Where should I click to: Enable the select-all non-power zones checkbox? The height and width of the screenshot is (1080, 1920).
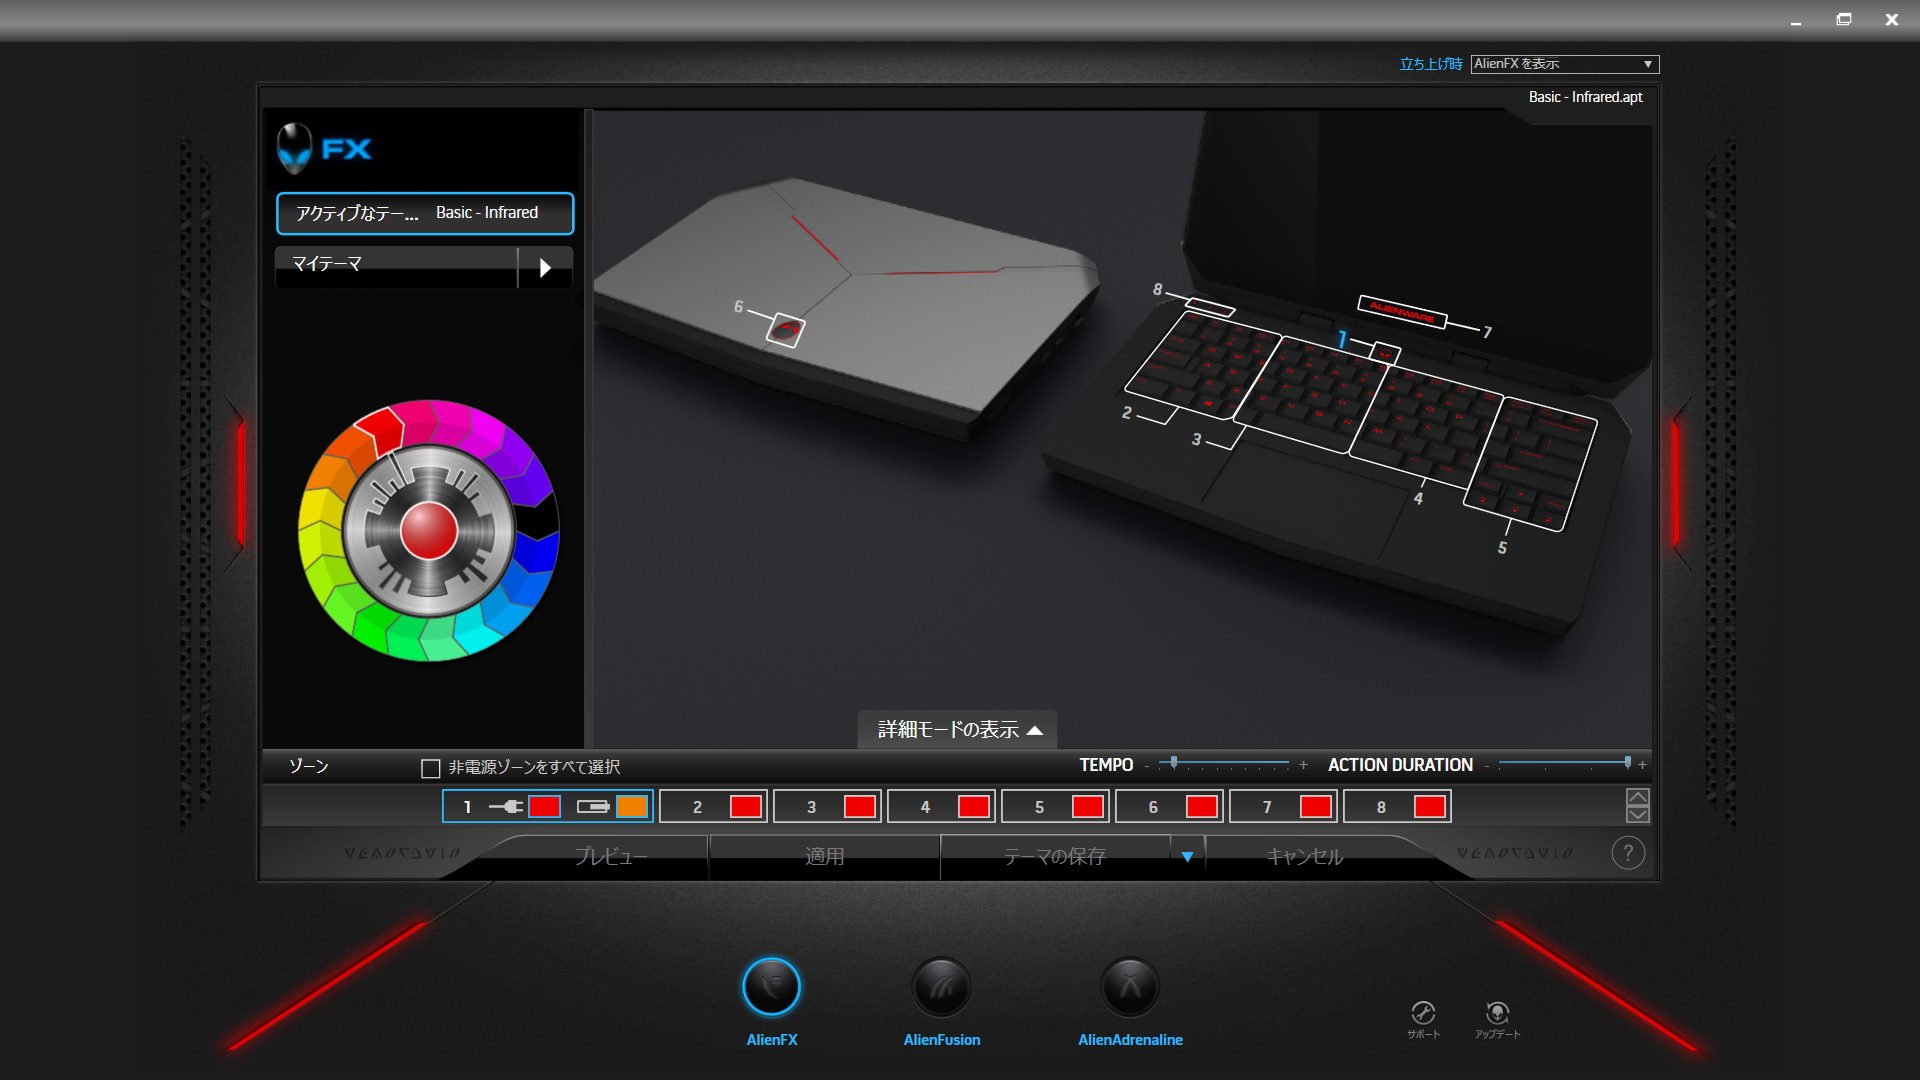(431, 768)
